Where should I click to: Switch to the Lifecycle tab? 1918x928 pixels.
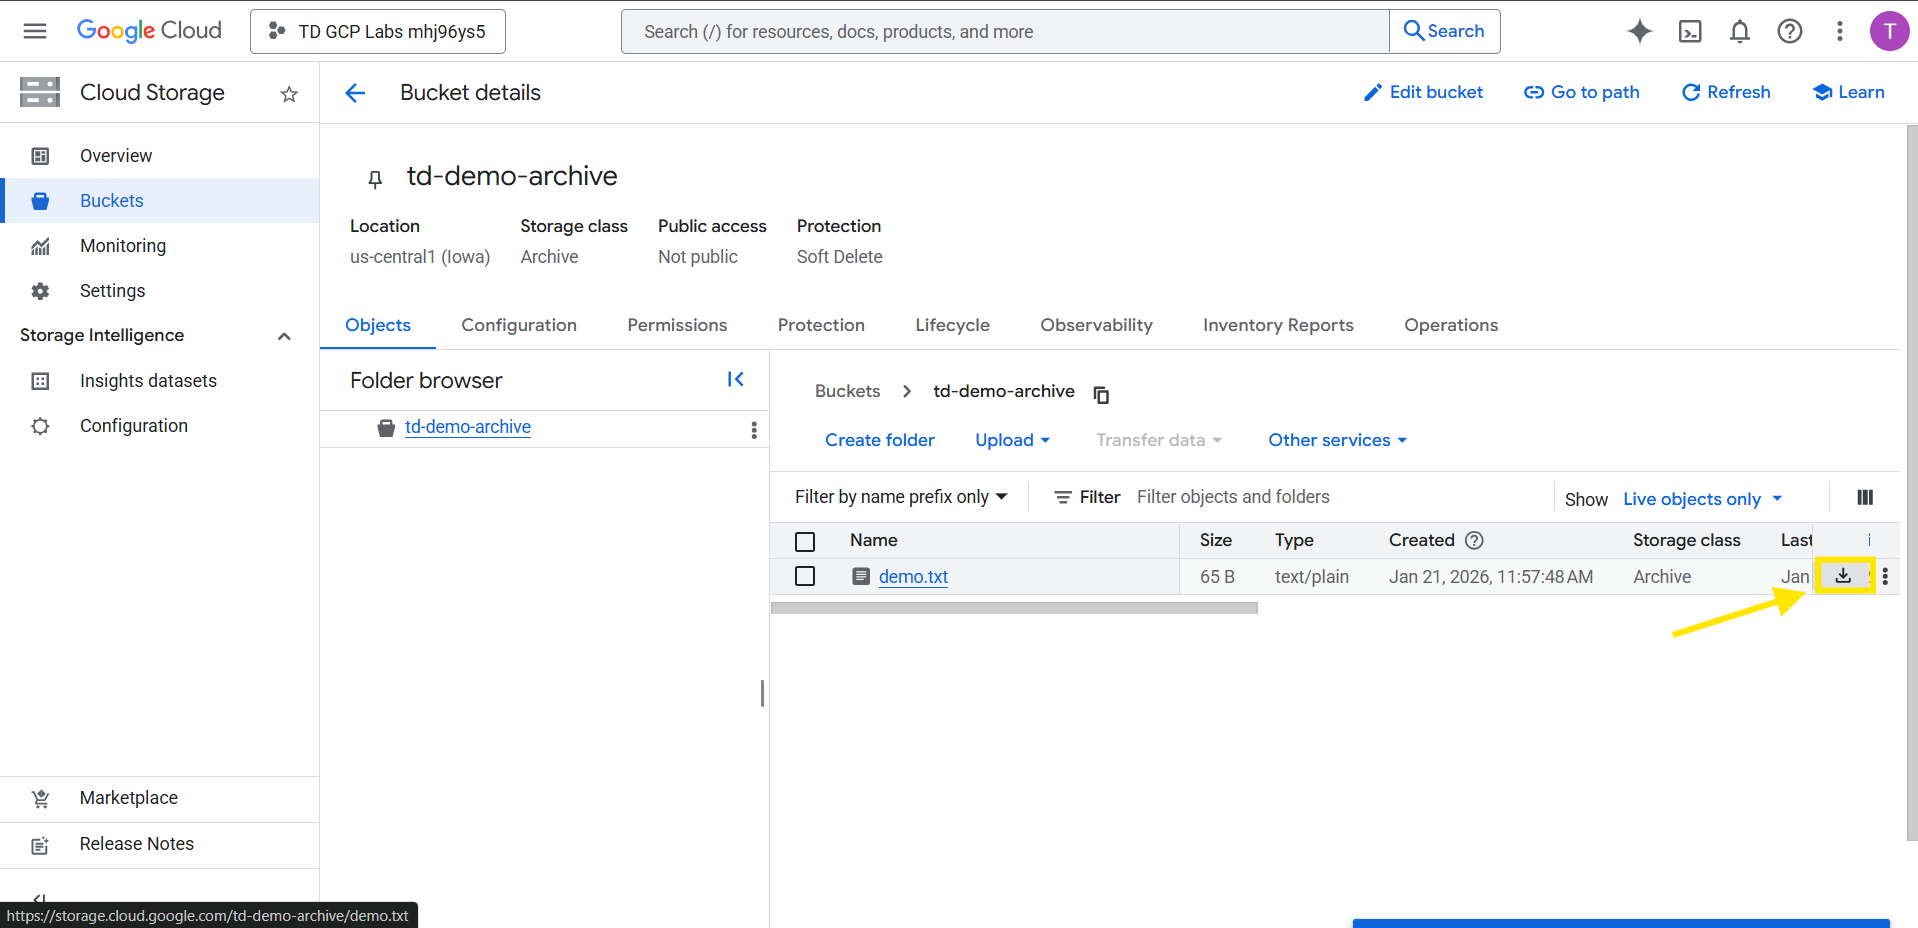952,325
